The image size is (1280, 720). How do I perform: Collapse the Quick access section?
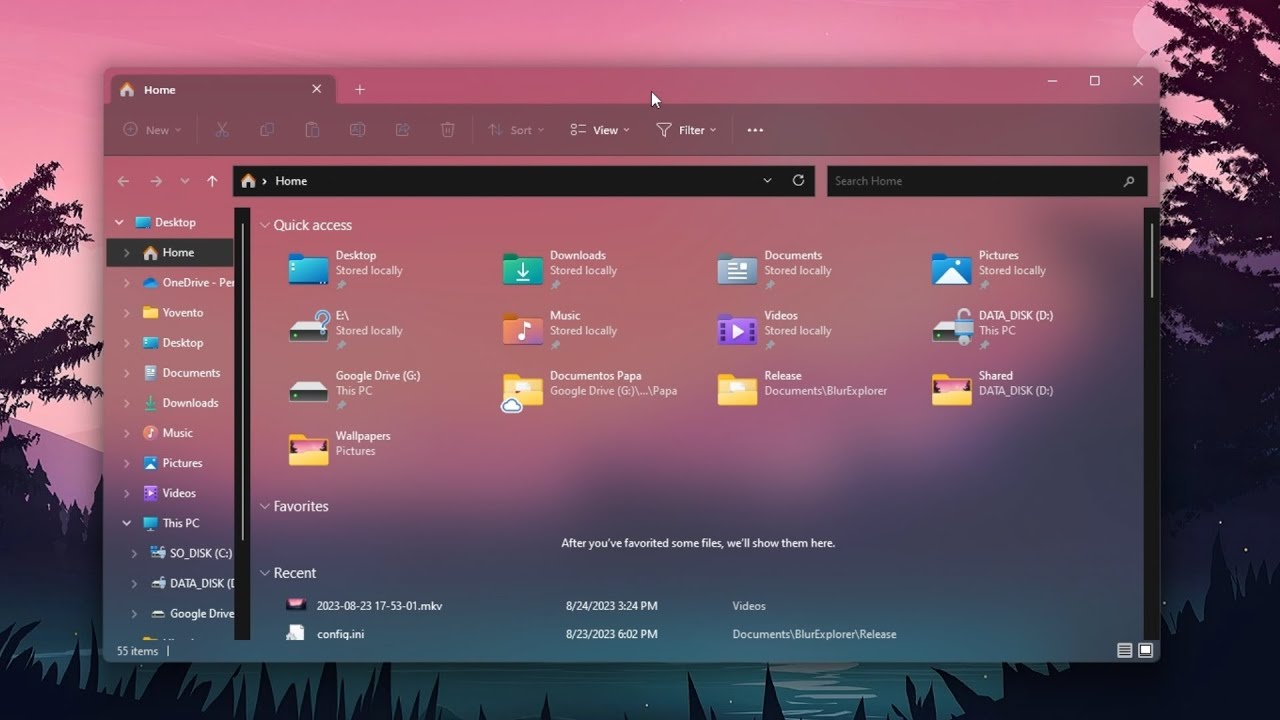[x=265, y=226]
